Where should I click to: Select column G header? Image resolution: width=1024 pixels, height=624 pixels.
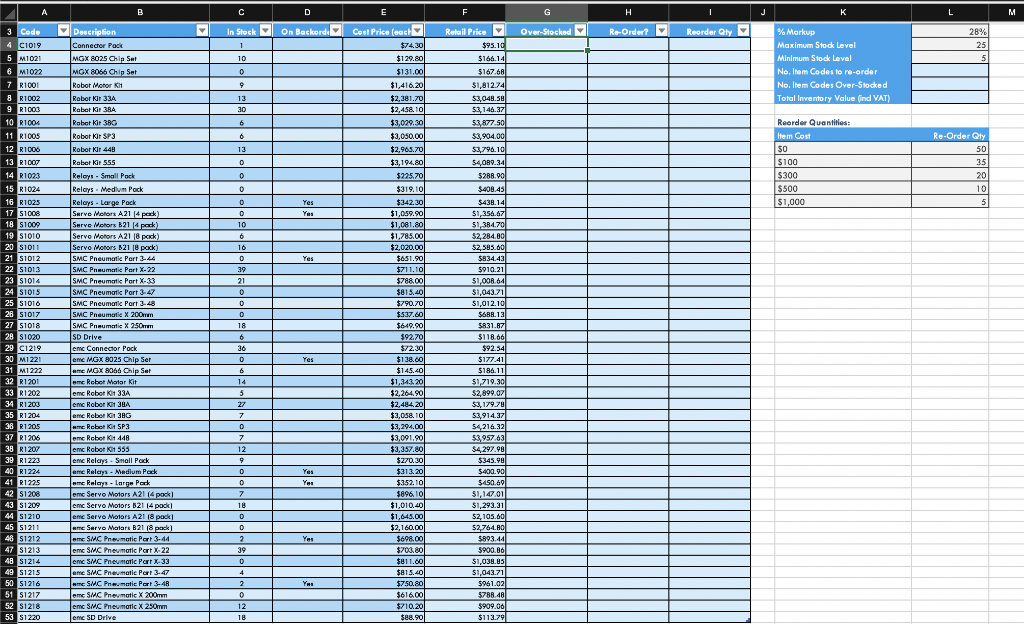pyautogui.click(x=547, y=10)
